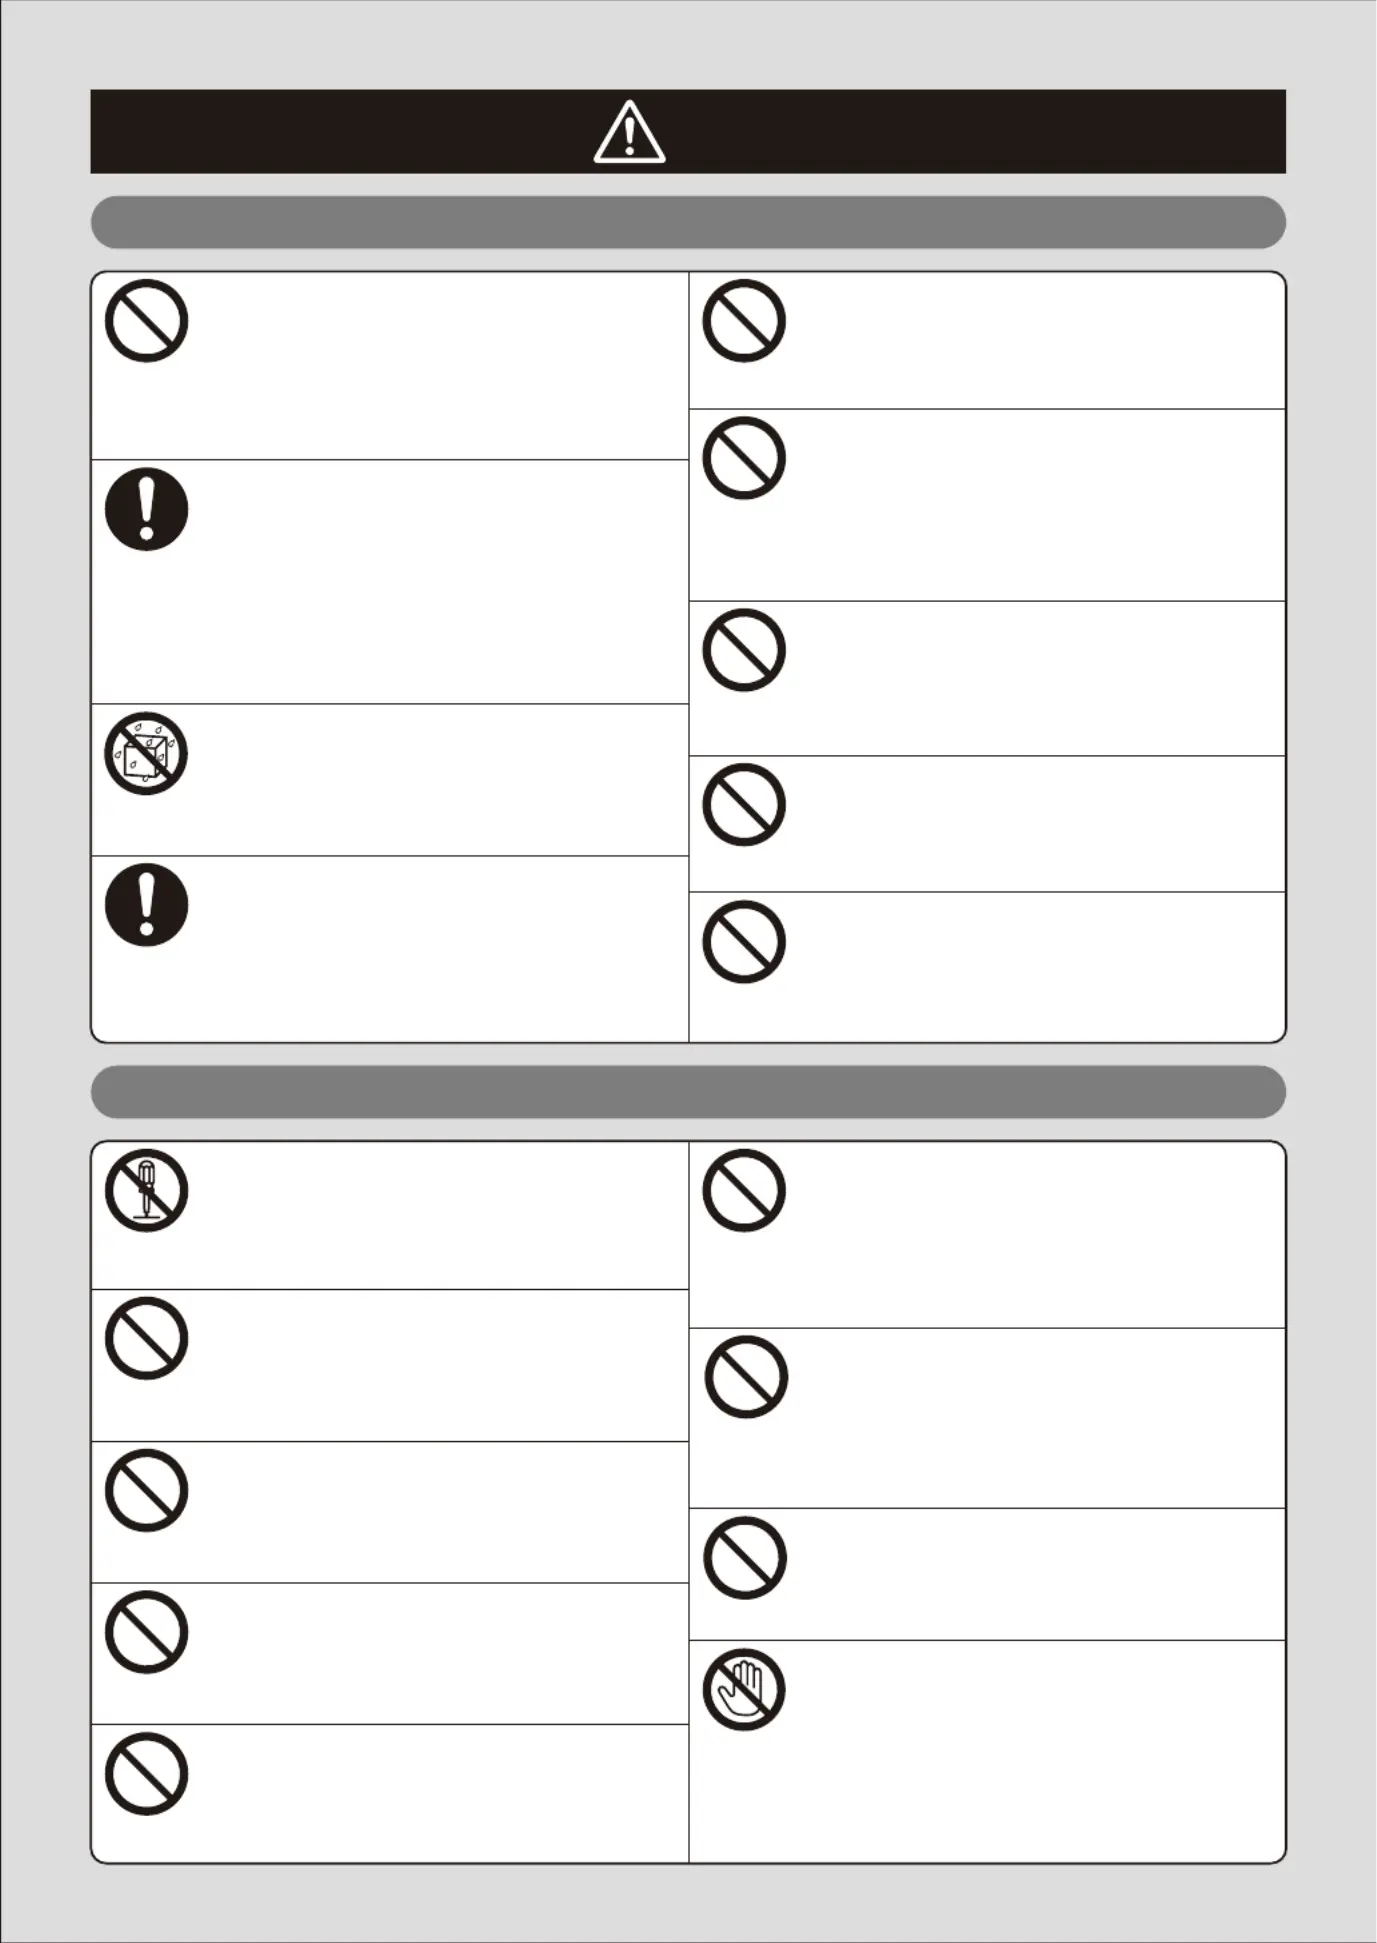Click the blank cell beside the hand icon
The width and height of the screenshot is (1377, 1943).
[1035, 1750]
